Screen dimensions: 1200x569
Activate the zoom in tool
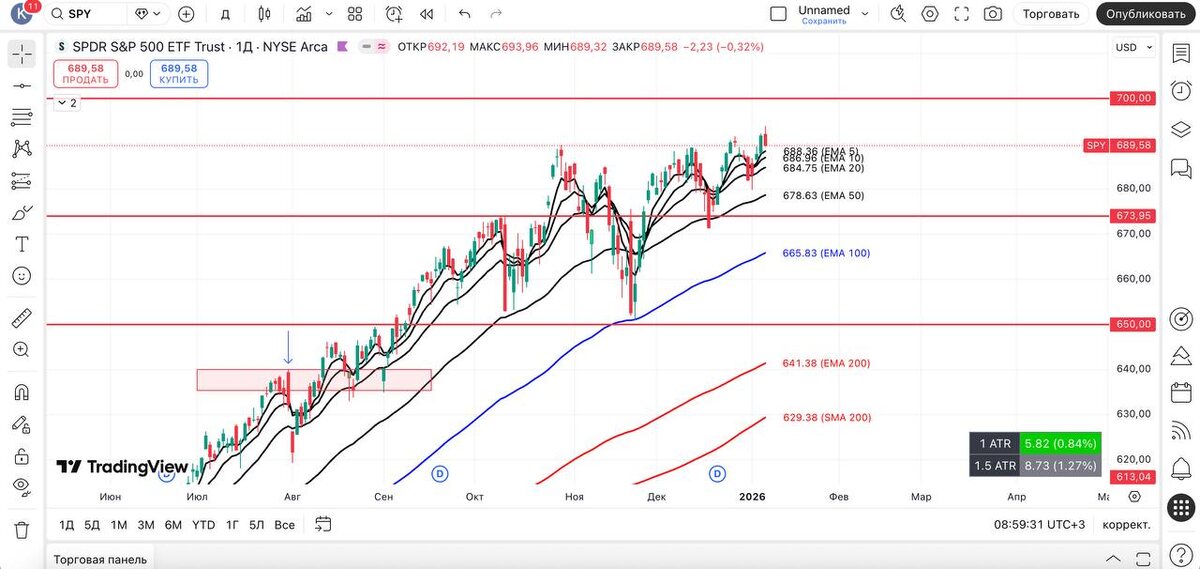(x=21, y=349)
